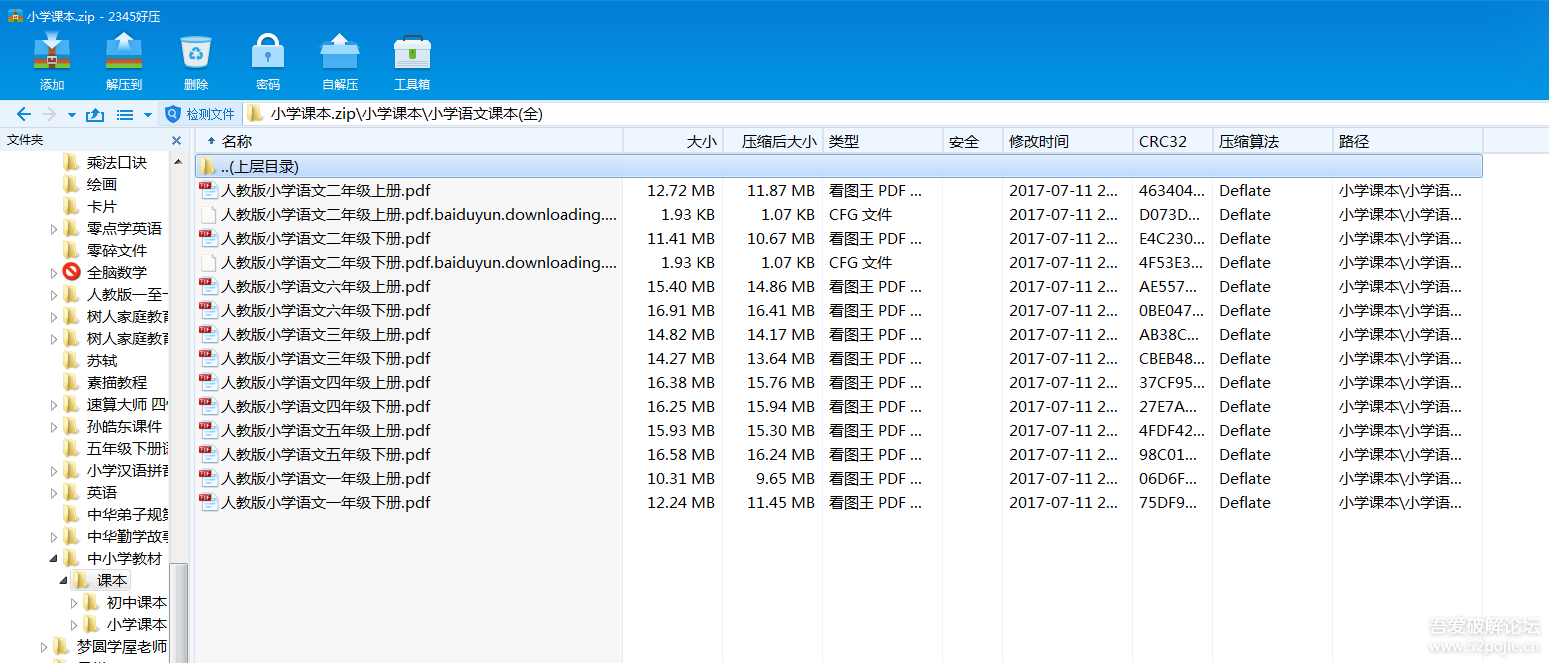
Task: Select the 乘法口诀 folder in tree
Action: click(x=116, y=162)
